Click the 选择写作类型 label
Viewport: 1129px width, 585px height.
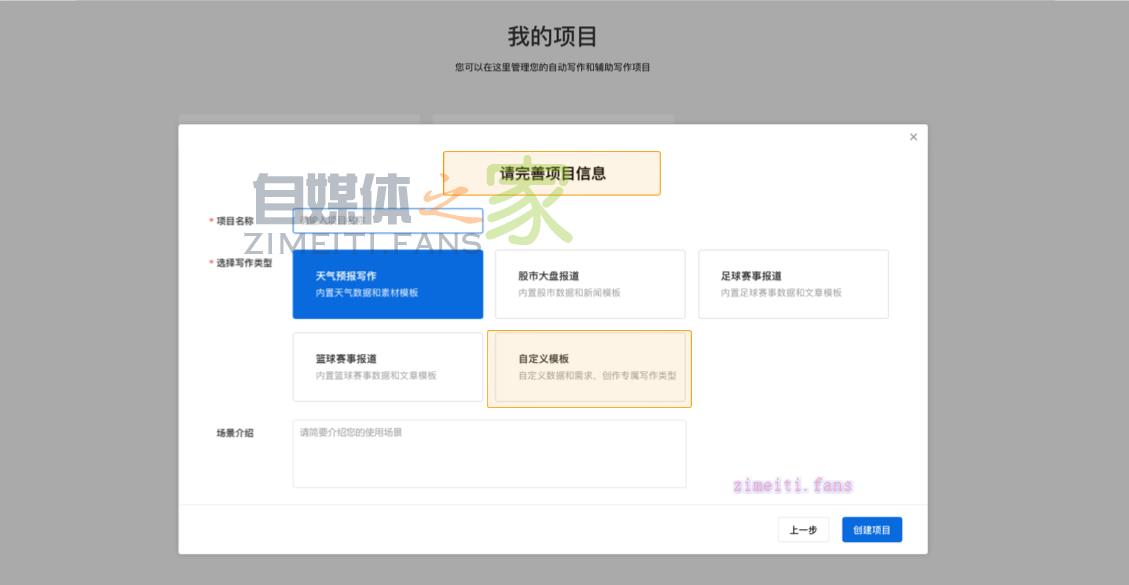[x=244, y=263]
